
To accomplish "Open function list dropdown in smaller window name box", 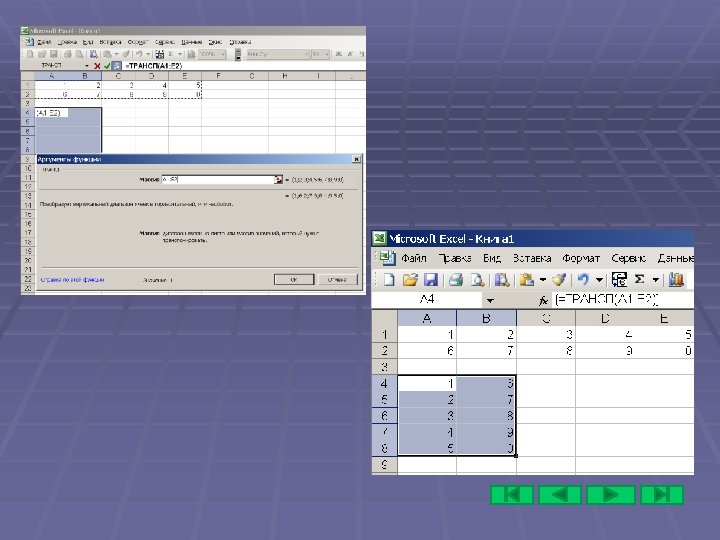I will coord(87,66).
